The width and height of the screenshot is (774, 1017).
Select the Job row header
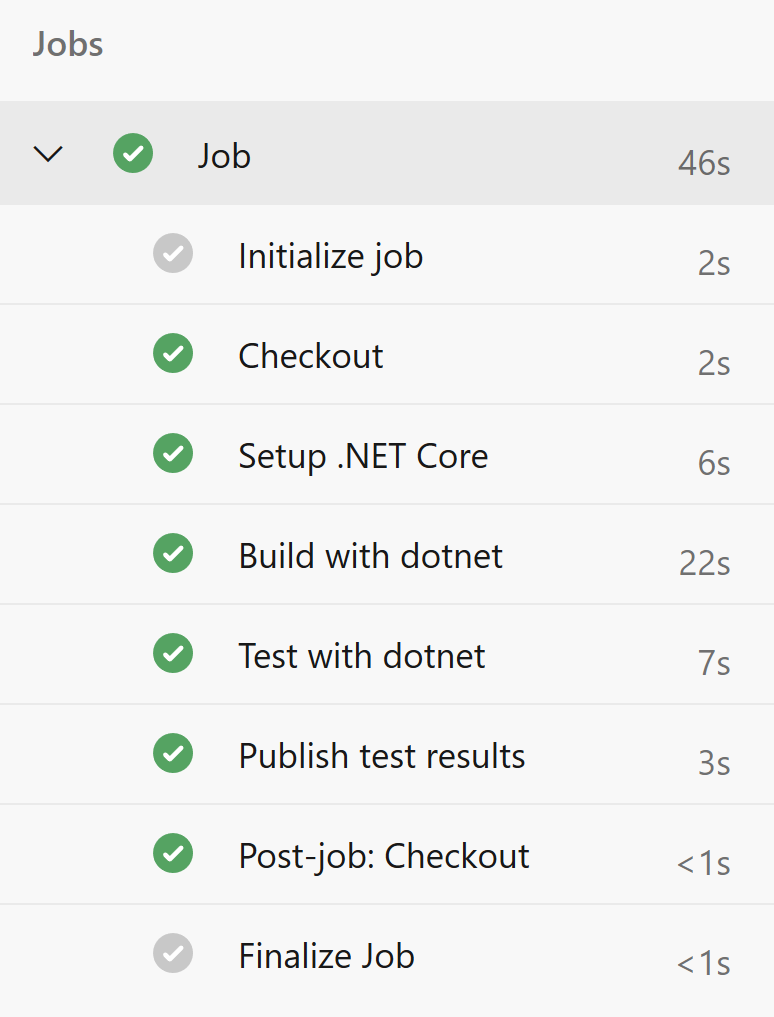[x=224, y=155]
